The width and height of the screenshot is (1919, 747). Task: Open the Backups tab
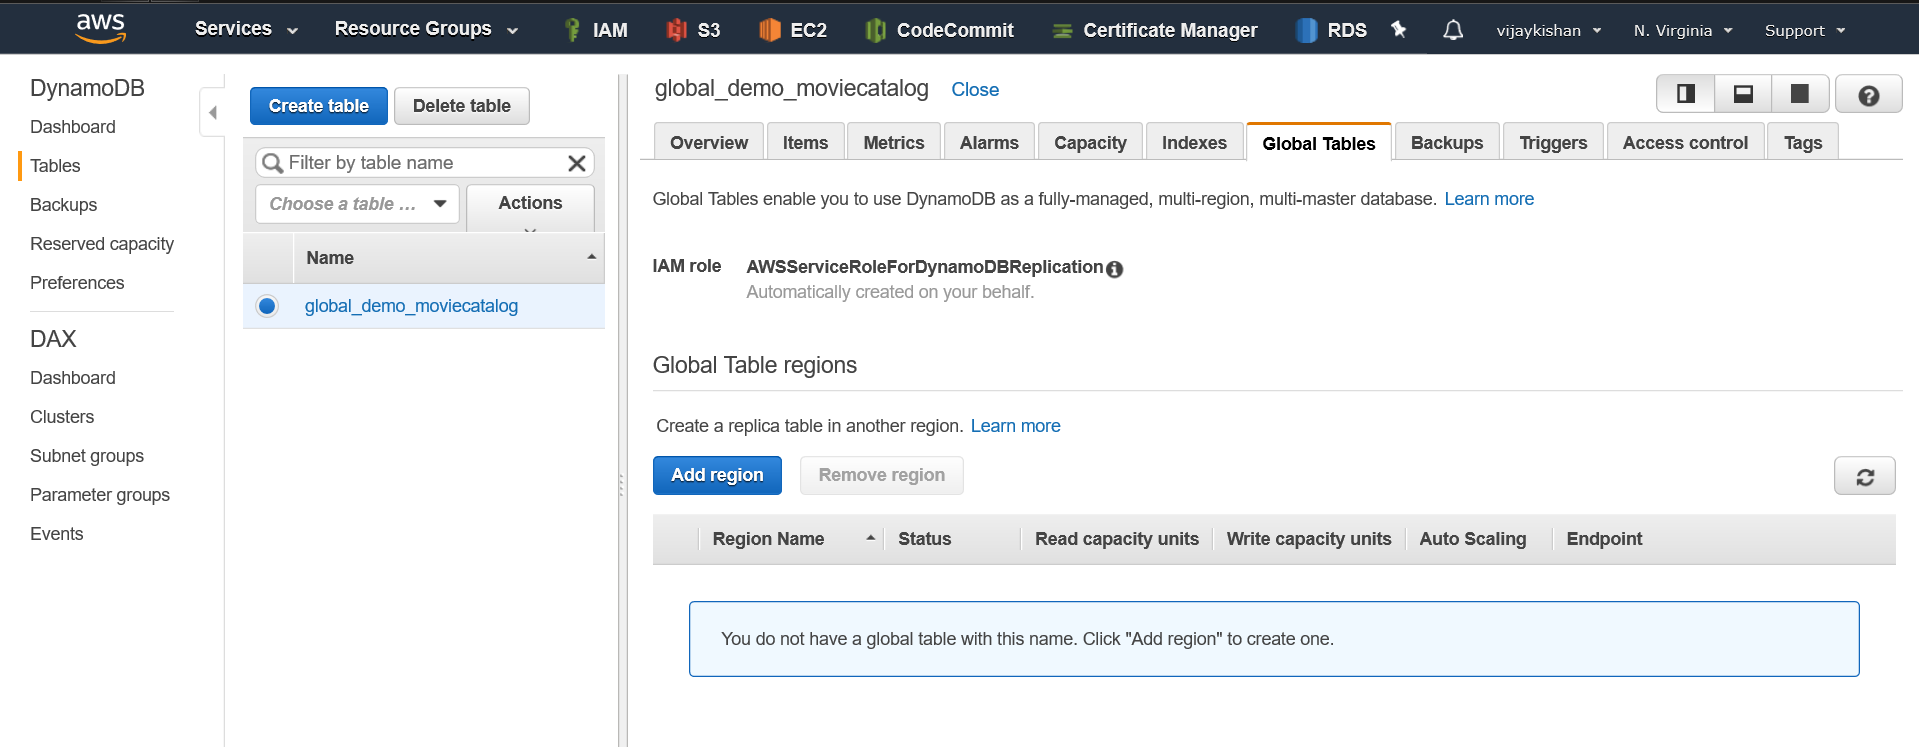1446,143
